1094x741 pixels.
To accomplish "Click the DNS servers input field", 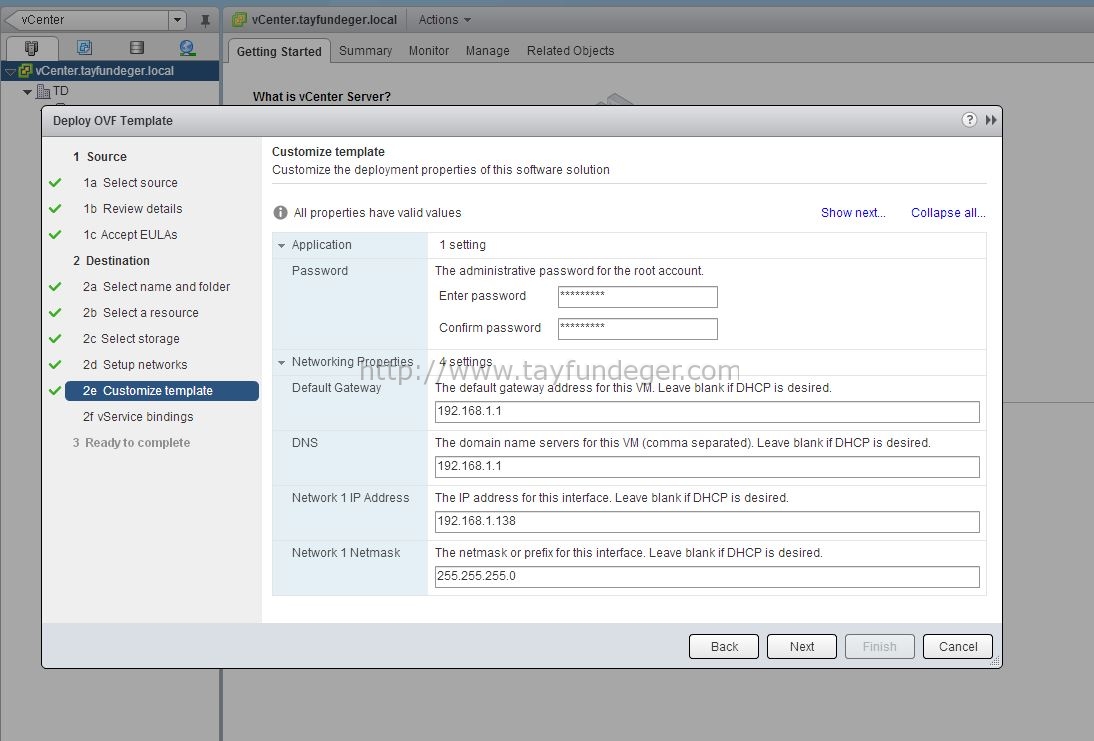I will (x=707, y=467).
